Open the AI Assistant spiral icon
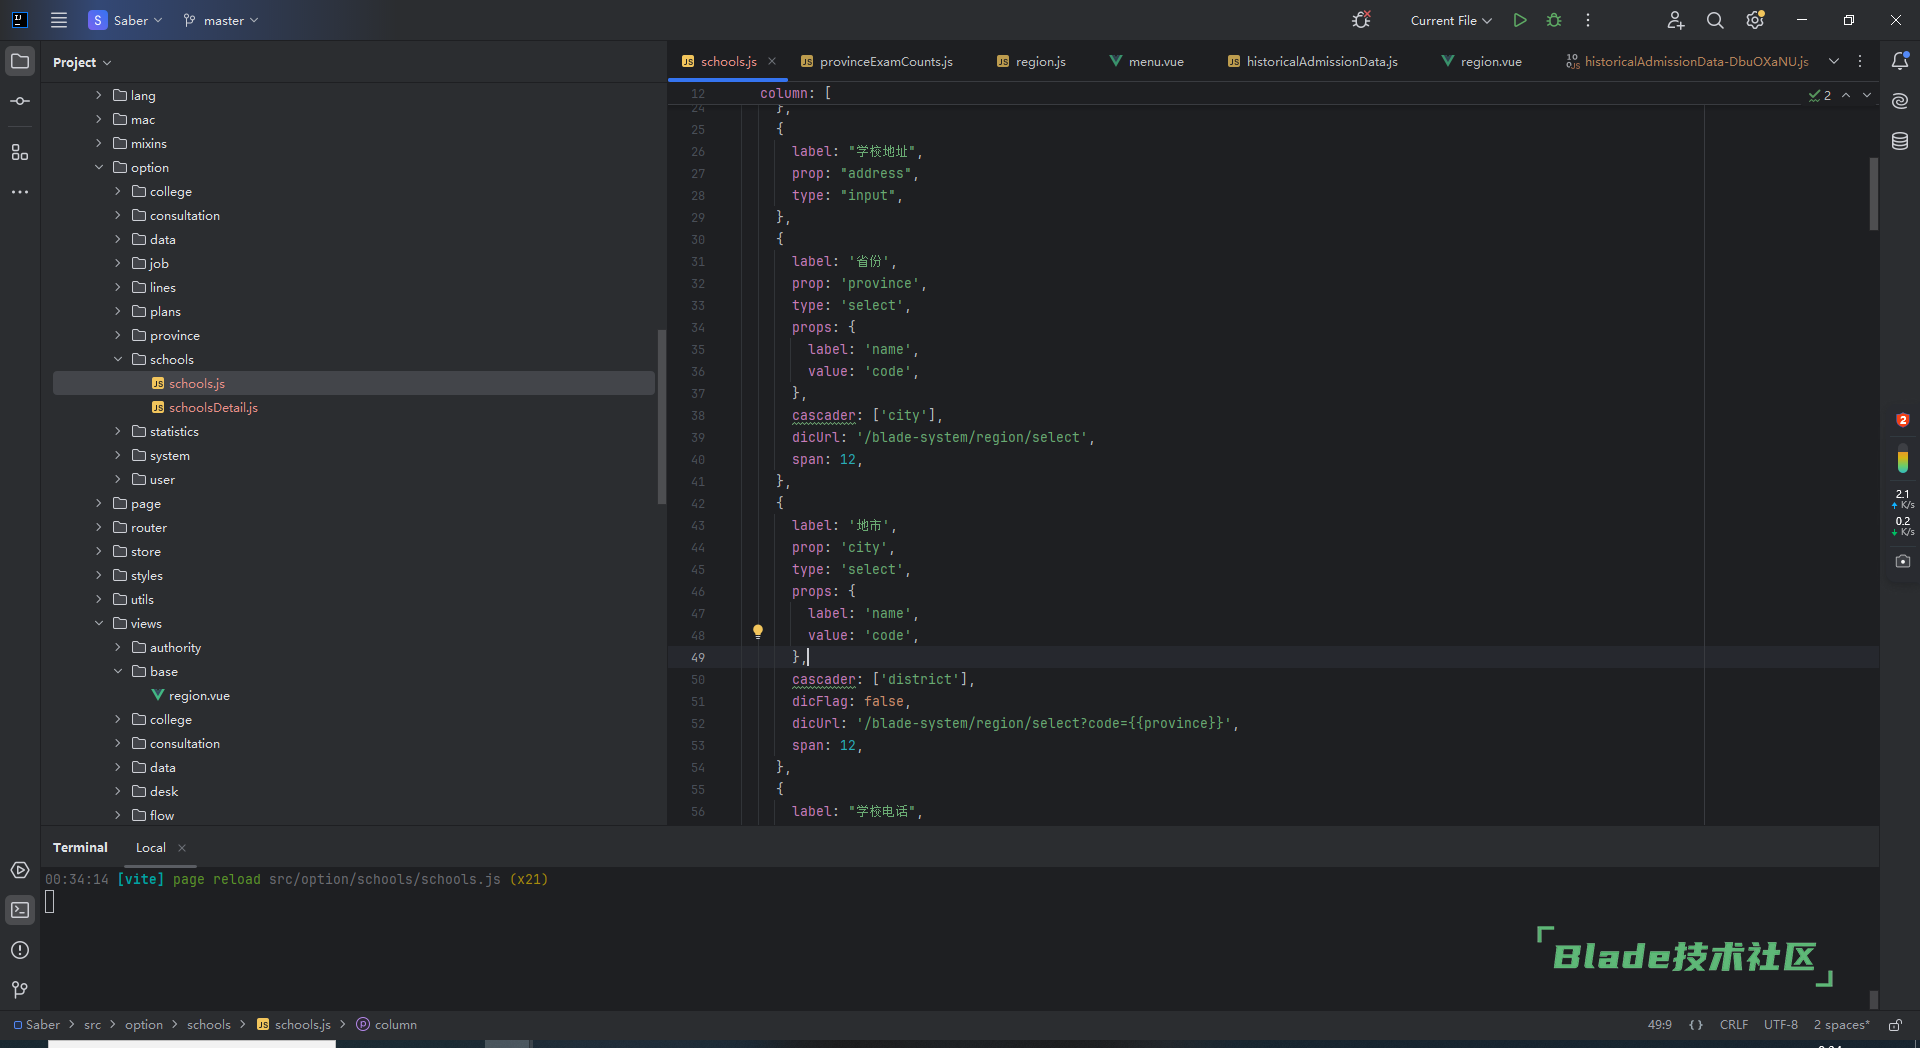The width and height of the screenshot is (1920, 1048). pyautogui.click(x=1900, y=101)
